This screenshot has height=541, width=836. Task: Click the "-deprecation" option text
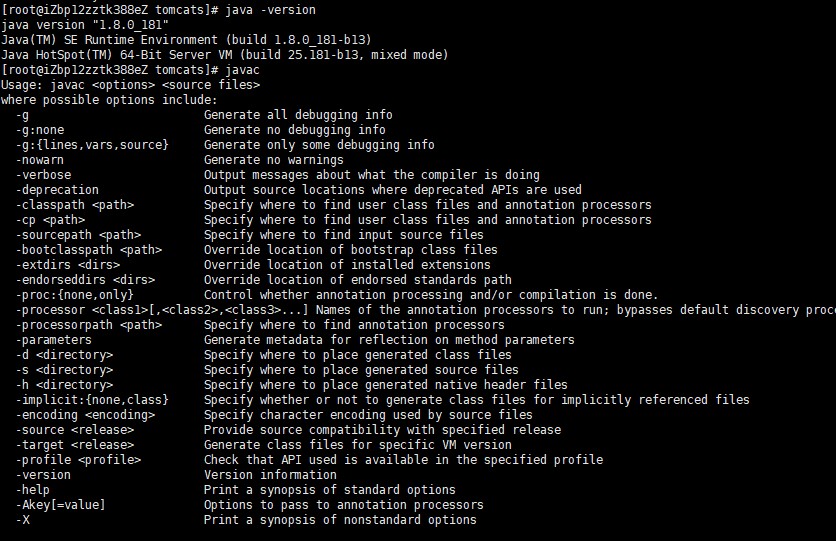point(58,190)
